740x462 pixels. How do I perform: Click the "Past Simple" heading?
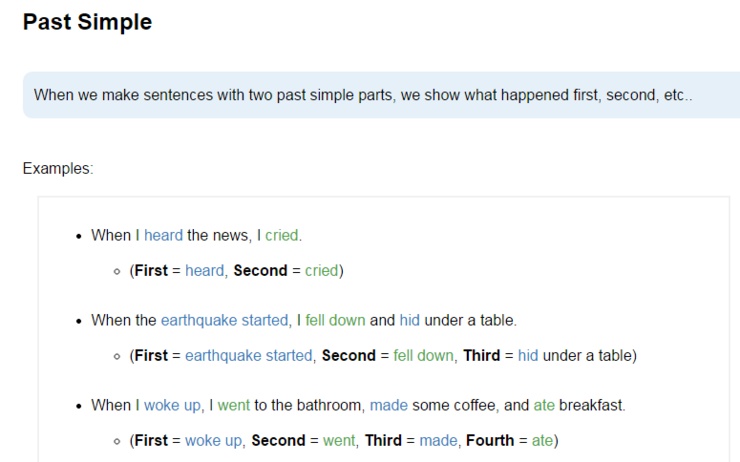[87, 22]
